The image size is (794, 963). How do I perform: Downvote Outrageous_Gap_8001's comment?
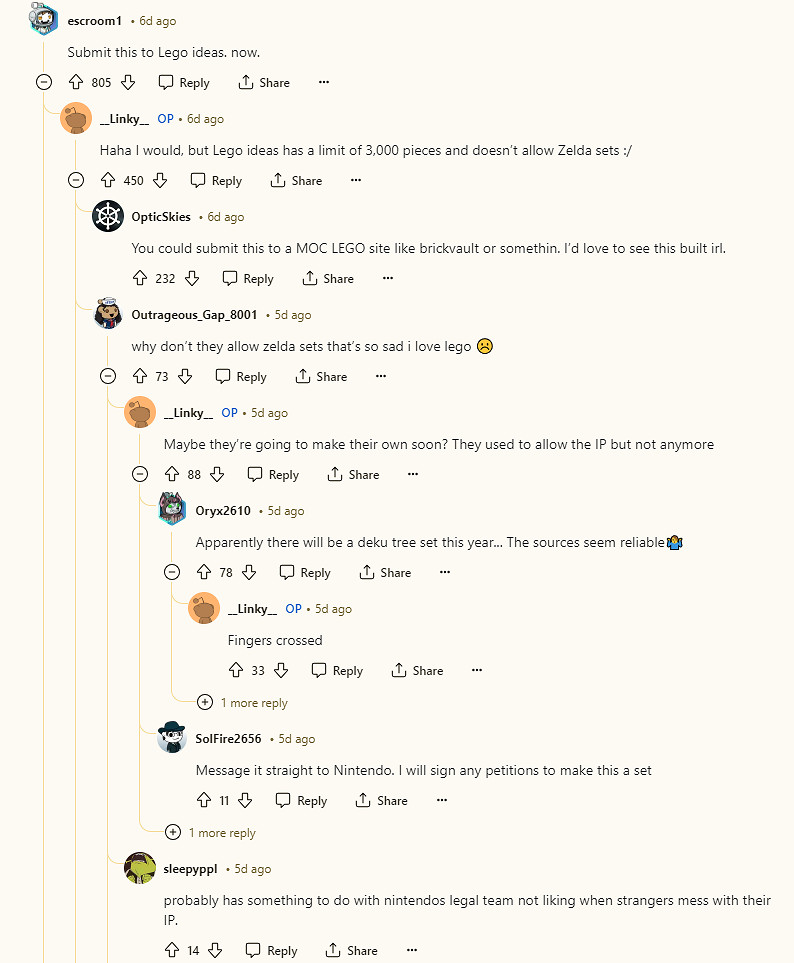coord(185,377)
